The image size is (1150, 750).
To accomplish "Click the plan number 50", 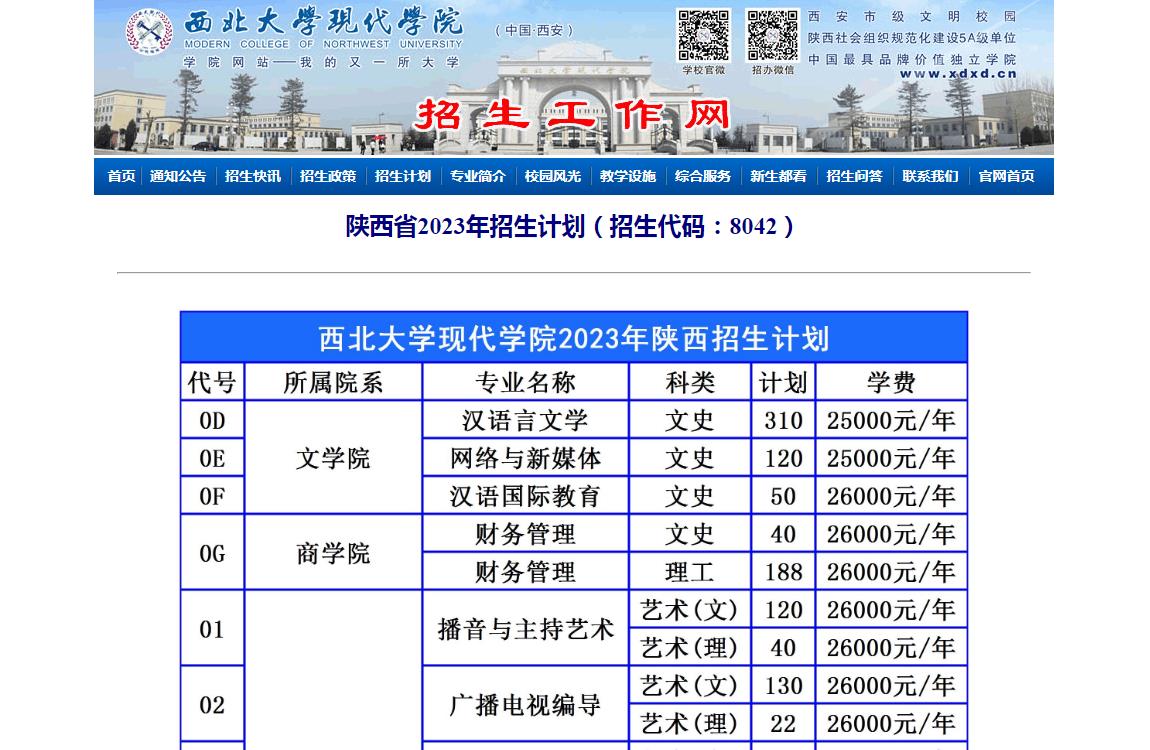I will pos(783,496).
